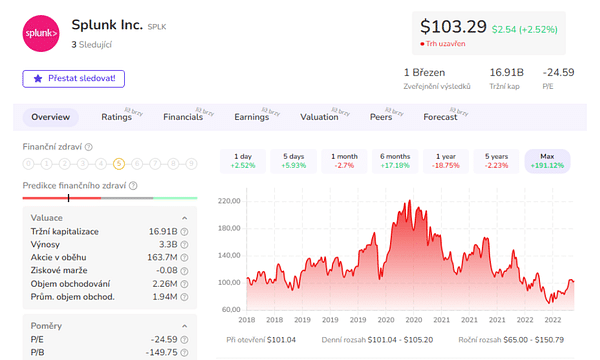Click info icon beside Ziskové marže
Image resolution: width=600 pixels, height=360 pixels.
tap(184, 271)
